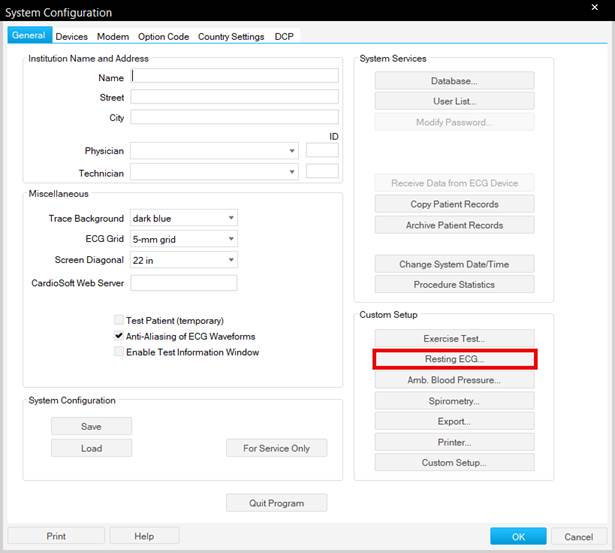
Task: Enable Test Patient (temporary) checkbox
Action: tap(119, 320)
